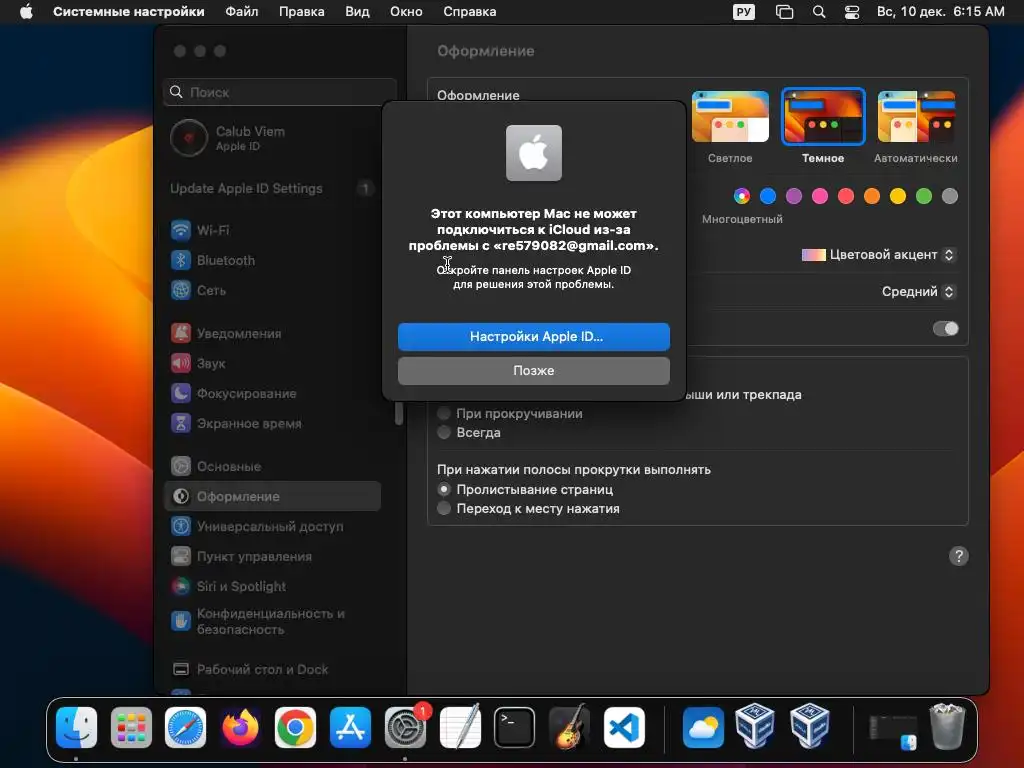Toggle the switch in appearance pane
Viewport: 1024px width, 768px height.
coord(945,328)
